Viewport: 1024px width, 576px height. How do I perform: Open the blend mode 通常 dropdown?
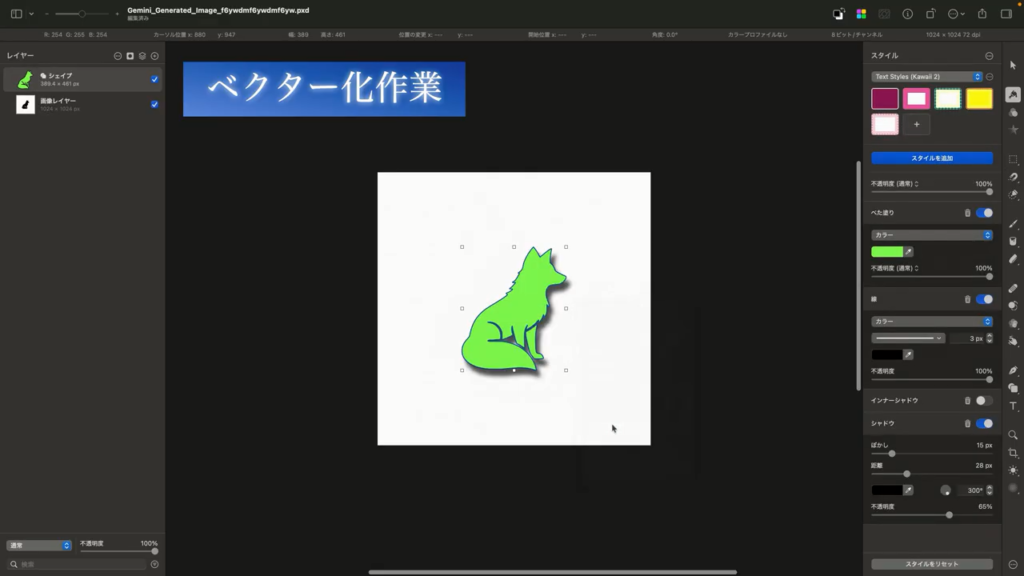39,546
